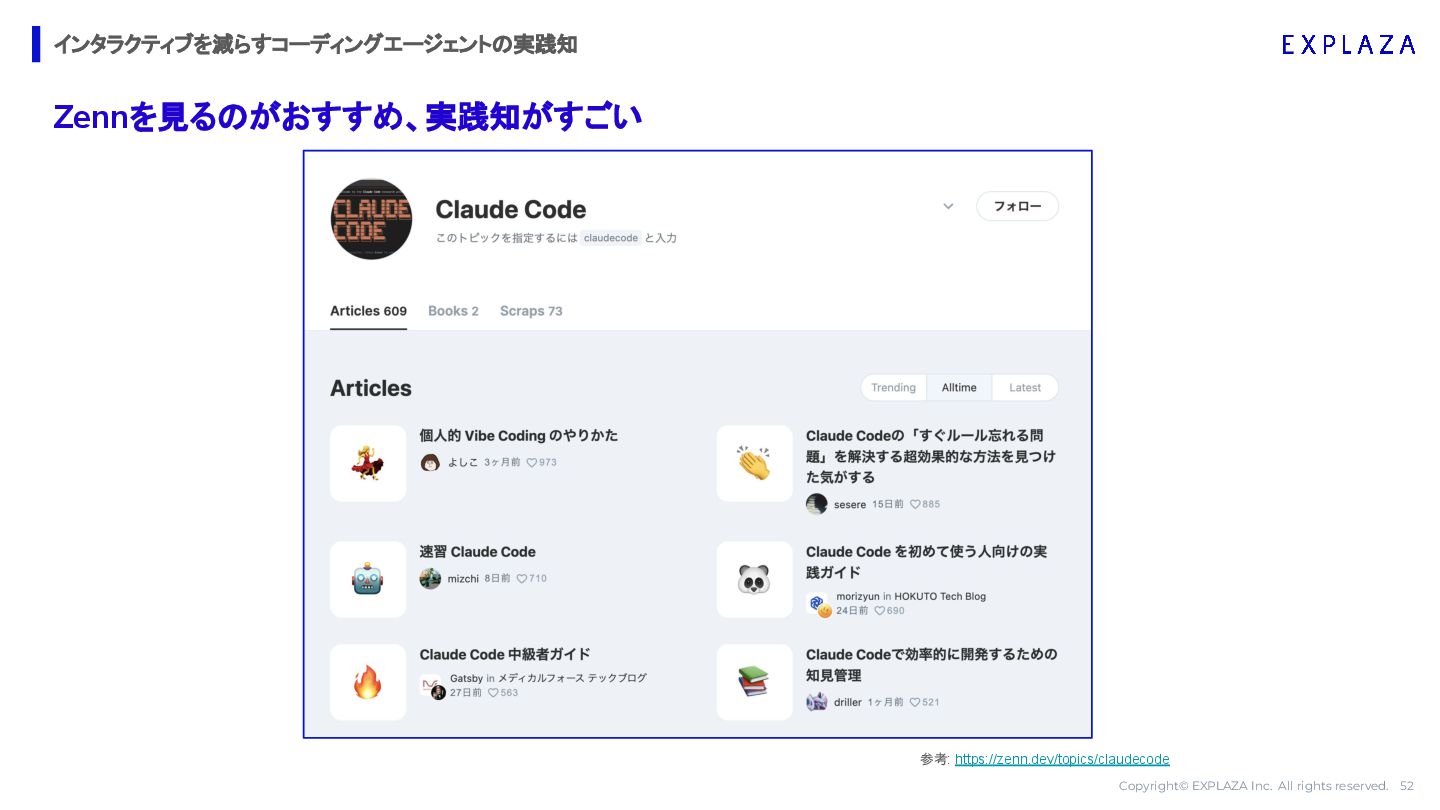
Task: Switch to the Books 2 tab
Action: tap(453, 311)
